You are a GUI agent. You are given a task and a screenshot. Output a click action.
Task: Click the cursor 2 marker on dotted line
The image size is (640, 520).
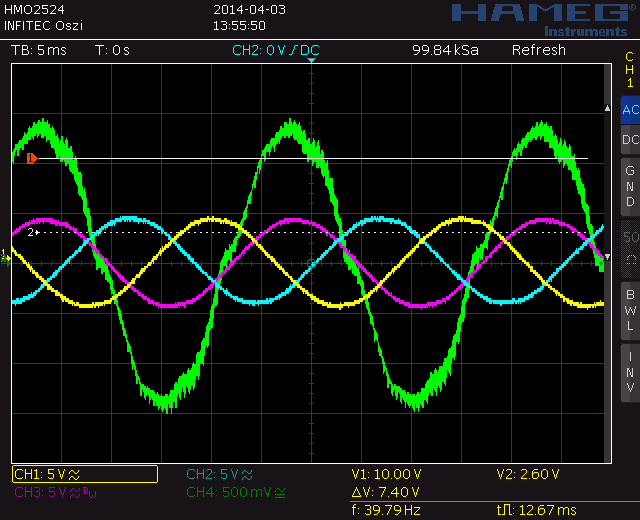point(33,233)
